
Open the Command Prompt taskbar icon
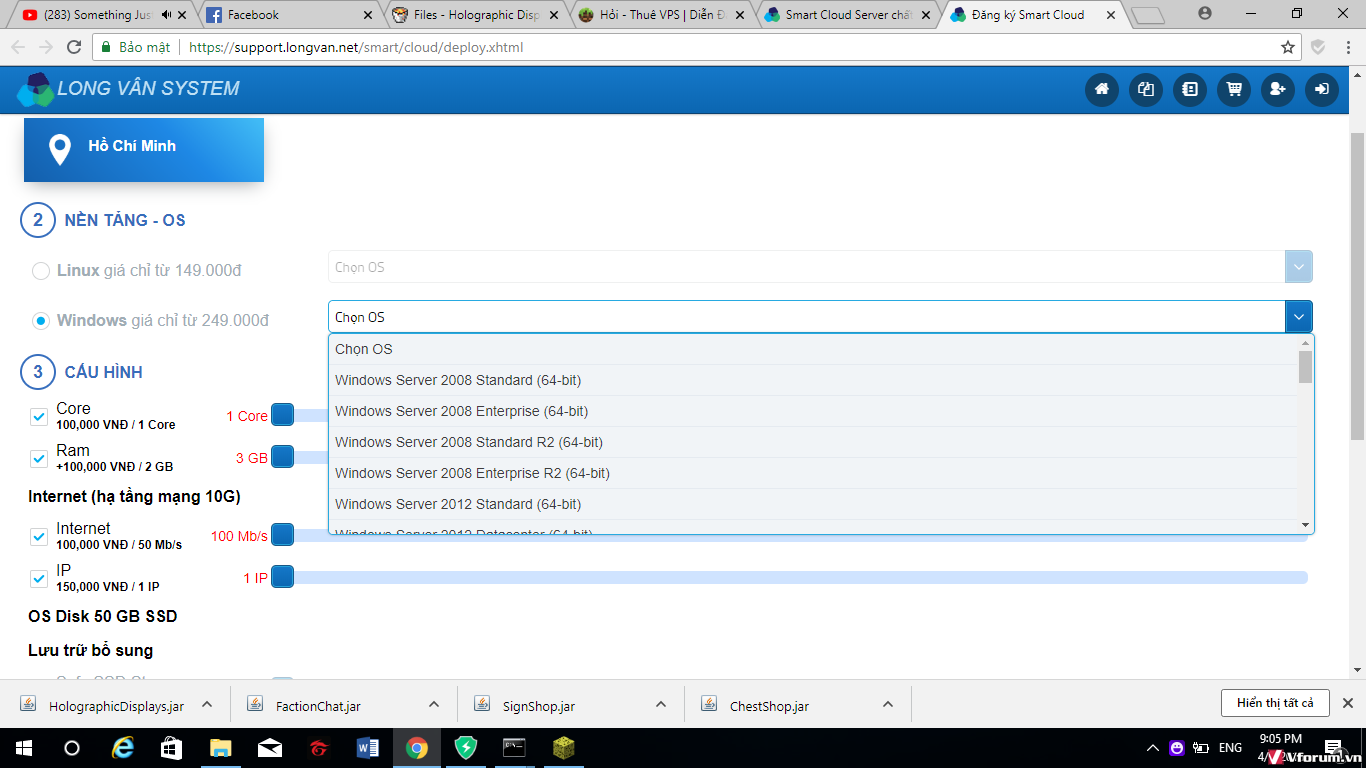point(515,748)
